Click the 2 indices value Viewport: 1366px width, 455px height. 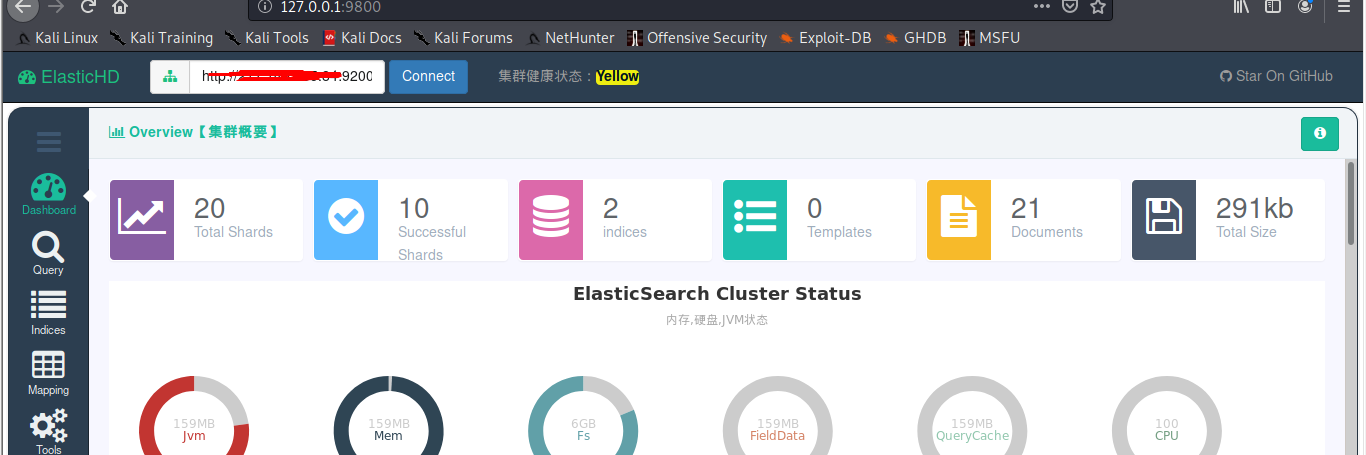pos(611,208)
